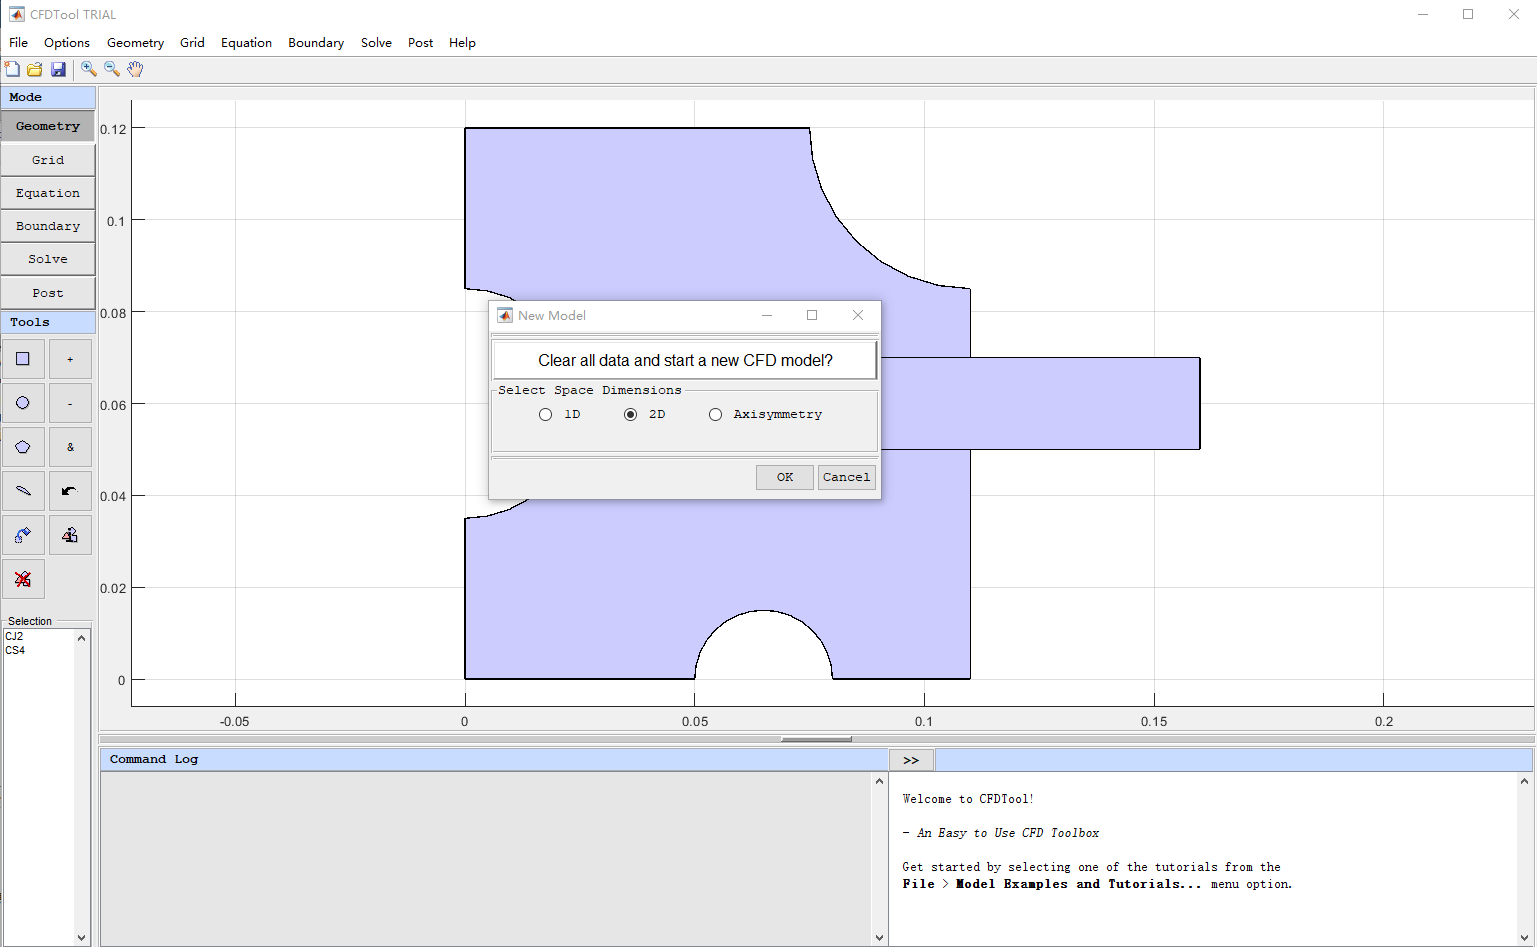Confirm new model with OK
Screen dimensions: 1537x947
pyautogui.click(x=784, y=477)
